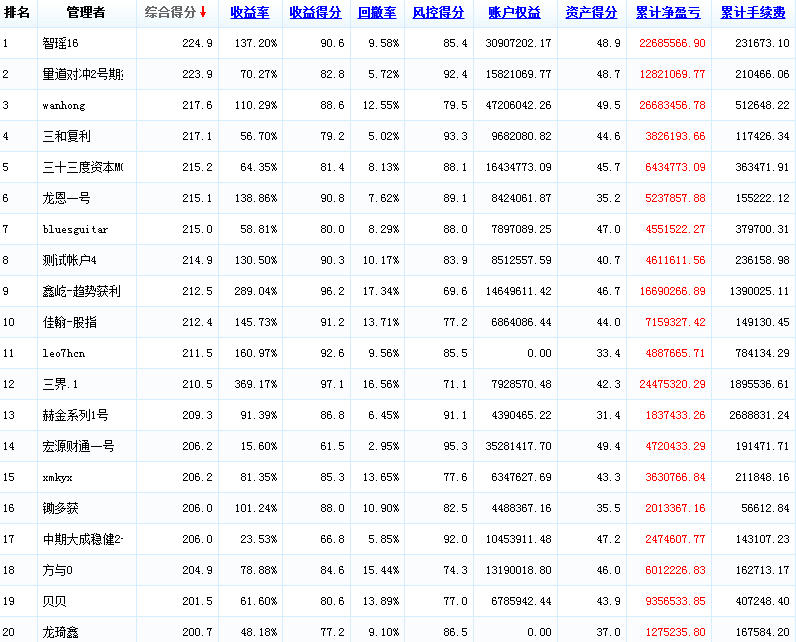Sort the table by 收益率 column
796x642 pixels.
point(249,13)
